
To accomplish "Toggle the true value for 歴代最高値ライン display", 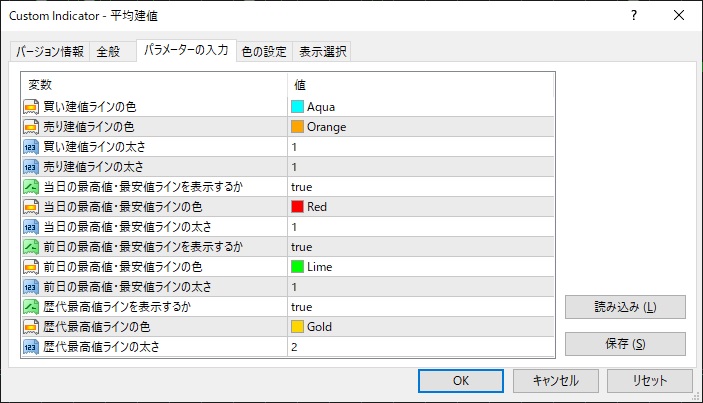I will (302, 307).
